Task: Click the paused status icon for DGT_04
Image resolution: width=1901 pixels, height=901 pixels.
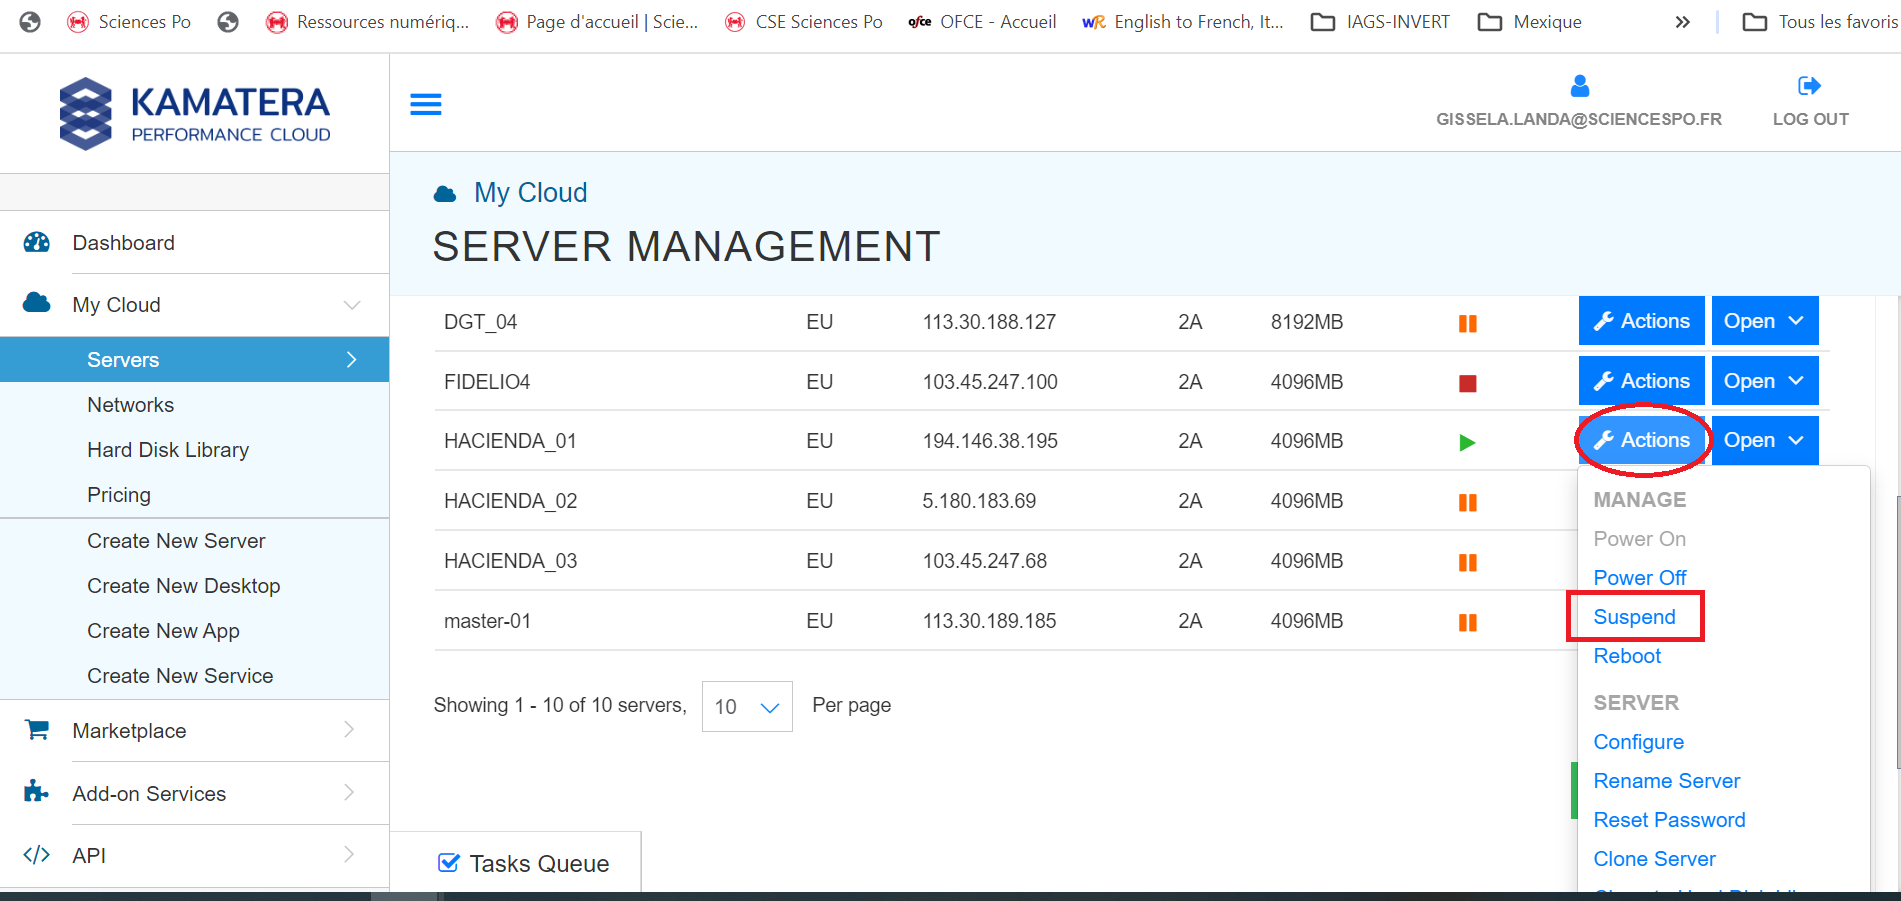Action: [x=1468, y=323]
